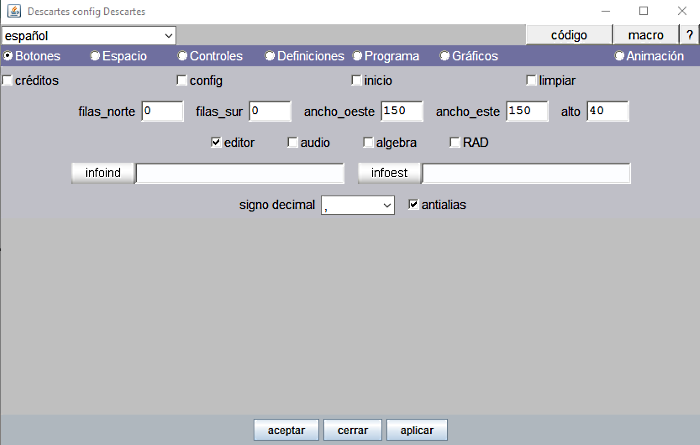Viewport: 700px width, 445px height.
Task: Minimize the Descartes config window
Action: click(x=605, y=11)
